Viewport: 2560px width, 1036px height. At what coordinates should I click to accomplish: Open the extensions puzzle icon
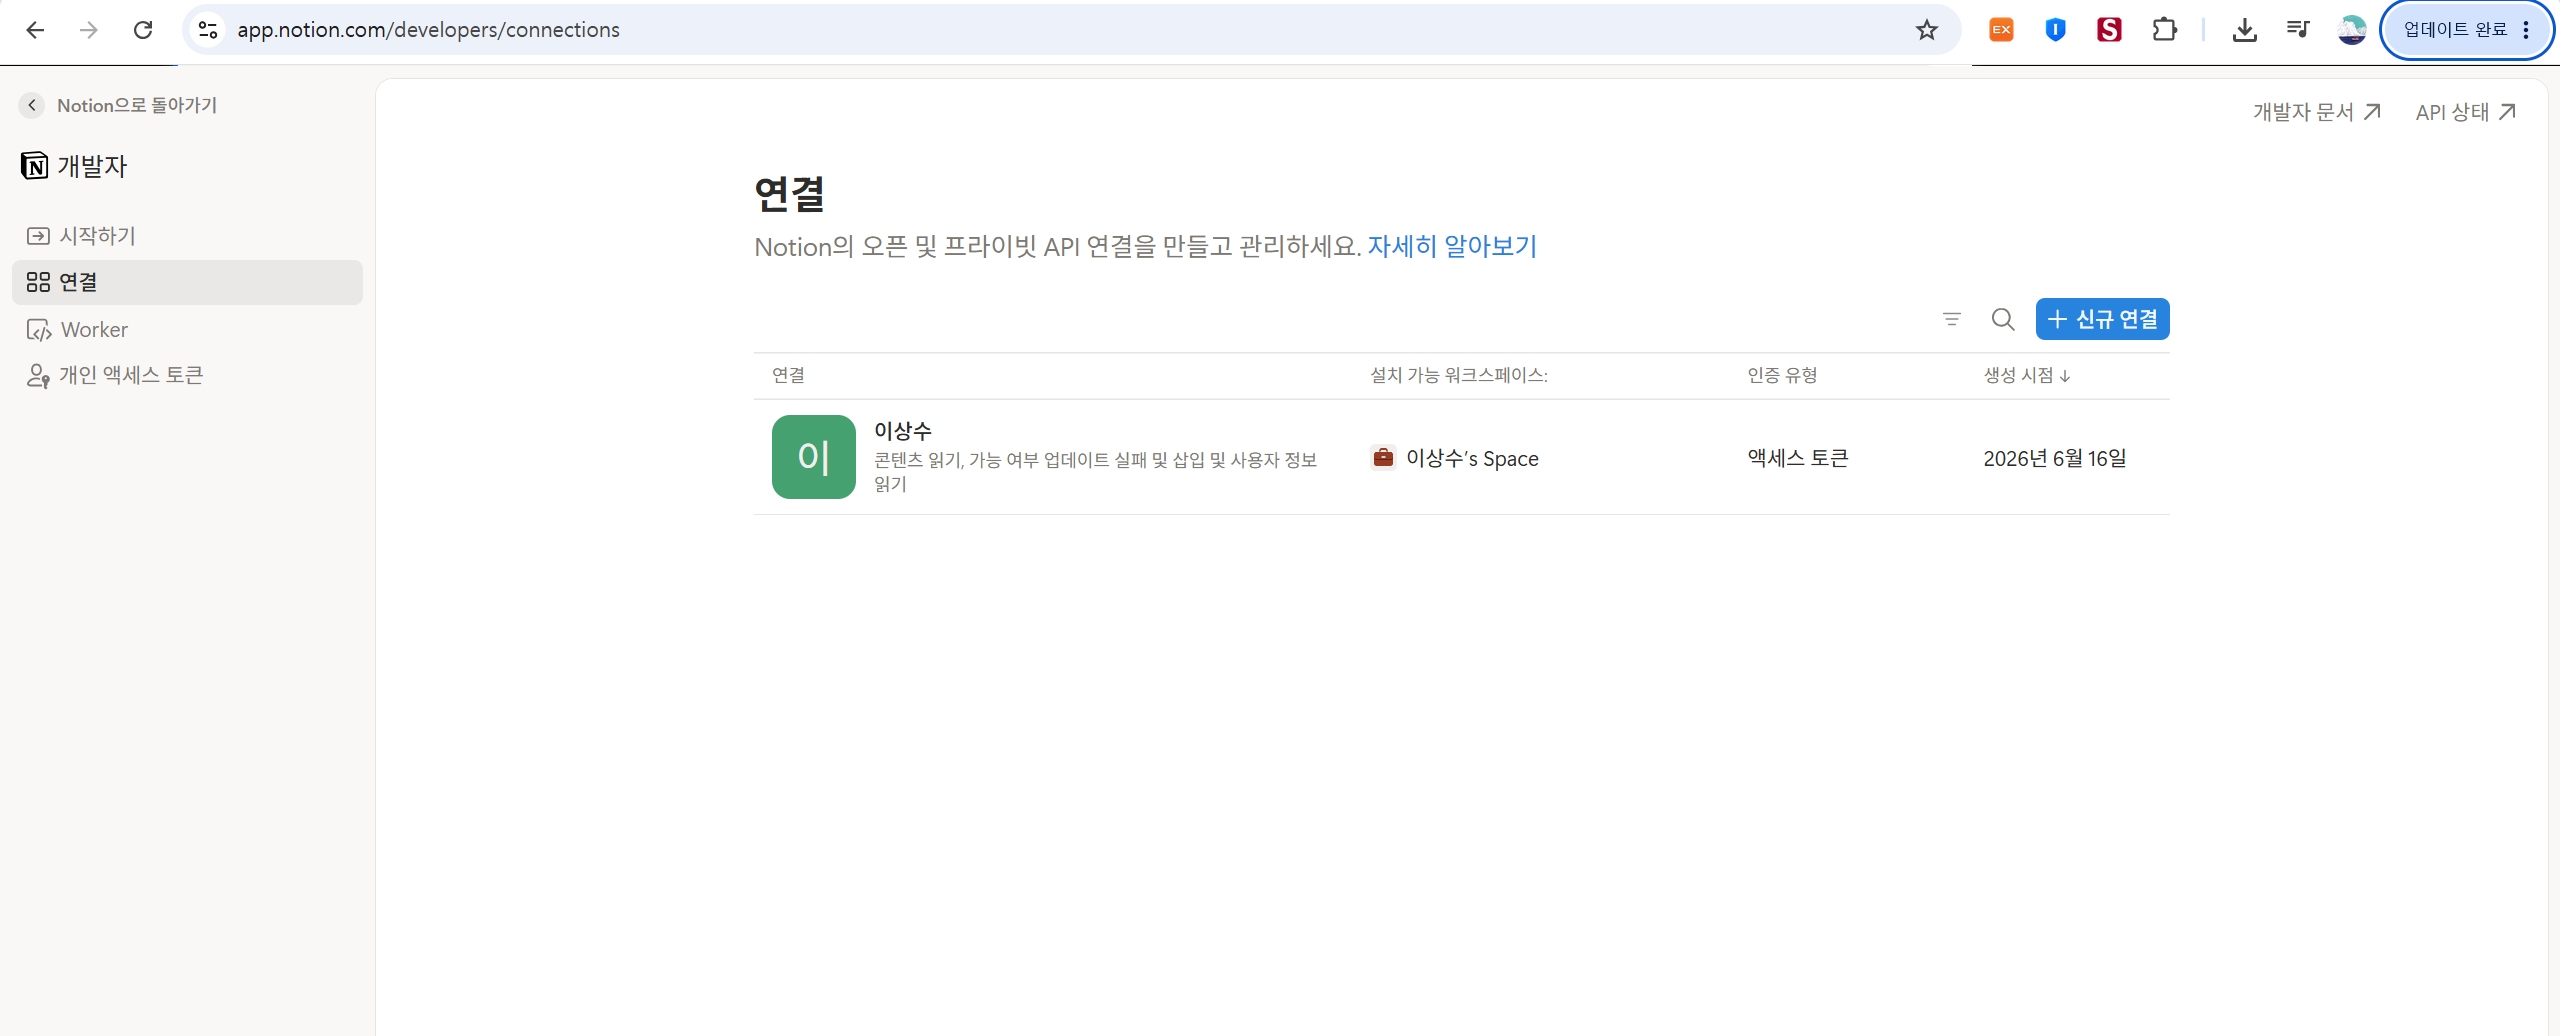(x=2164, y=30)
